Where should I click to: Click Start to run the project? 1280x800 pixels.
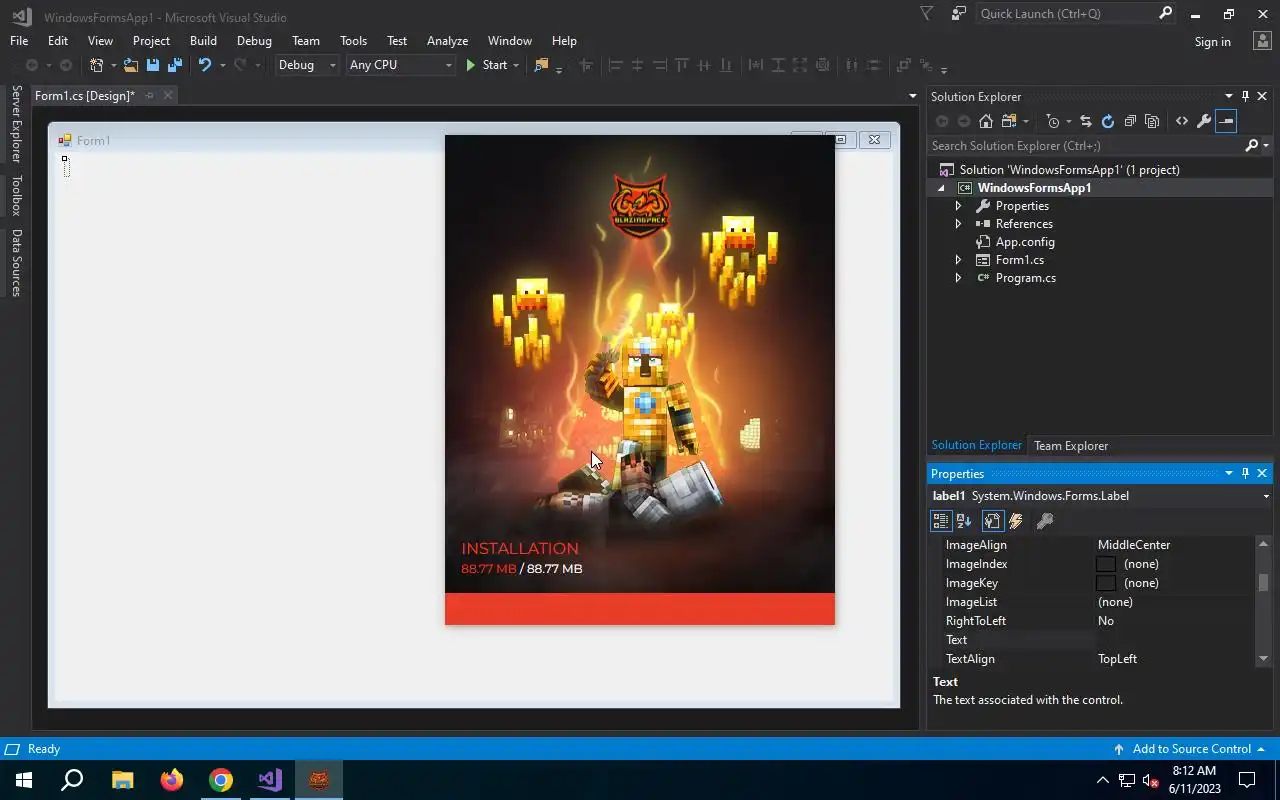pyautogui.click(x=487, y=65)
